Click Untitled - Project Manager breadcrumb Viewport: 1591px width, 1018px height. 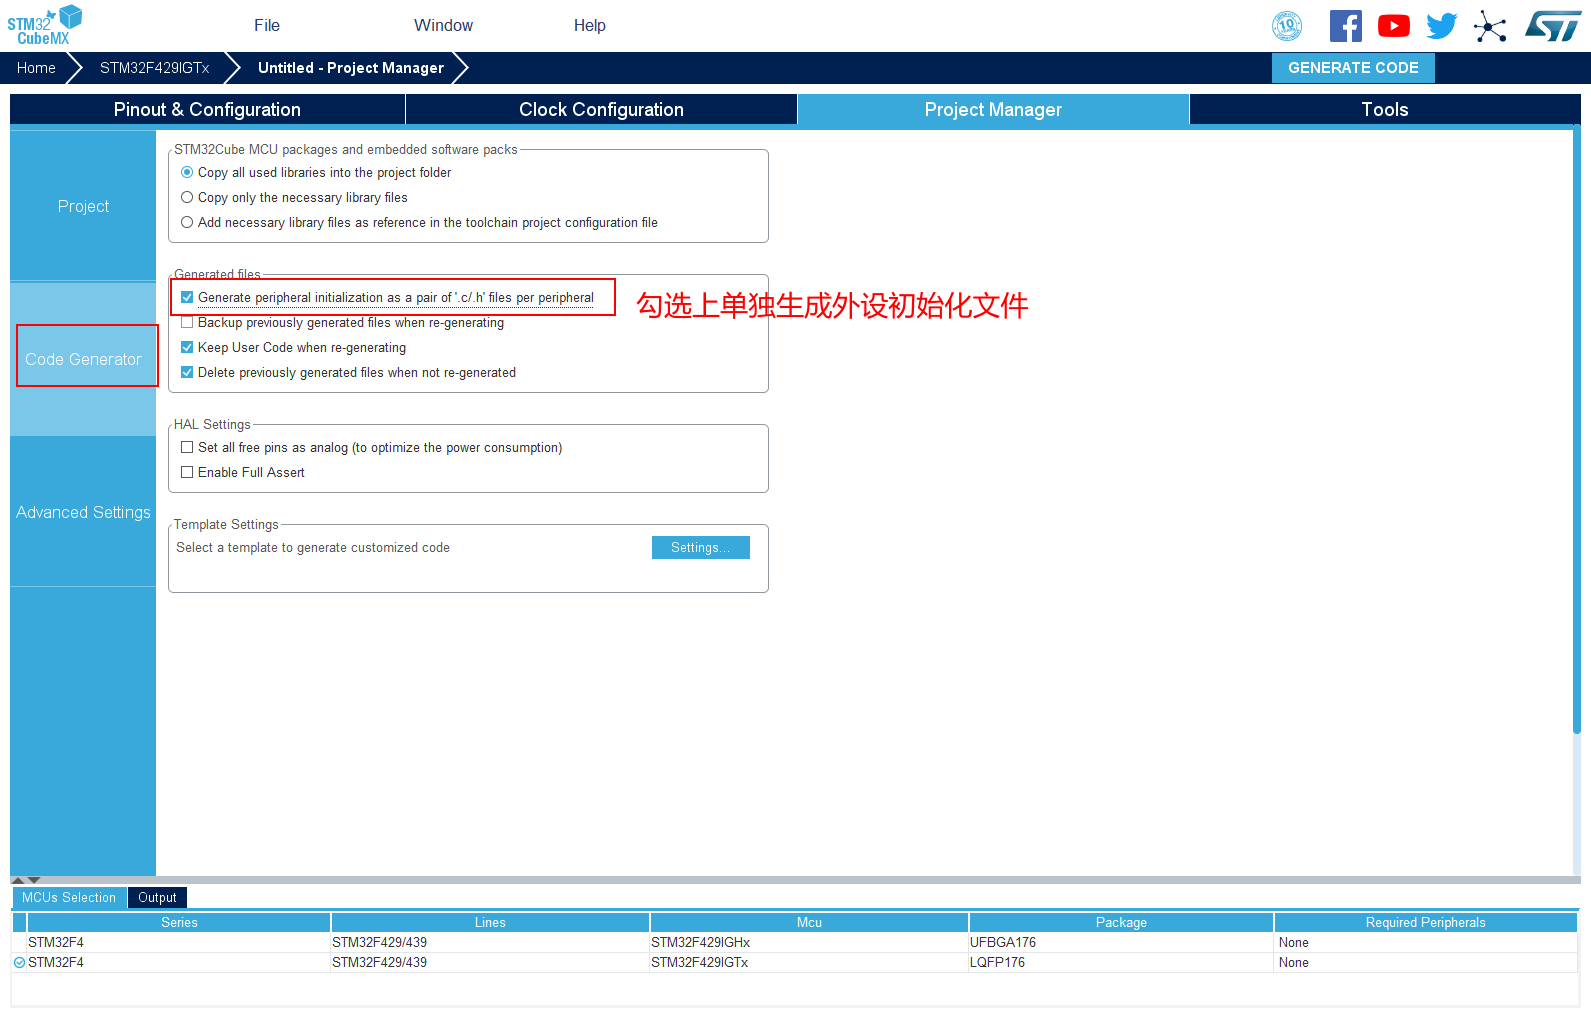point(351,68)
